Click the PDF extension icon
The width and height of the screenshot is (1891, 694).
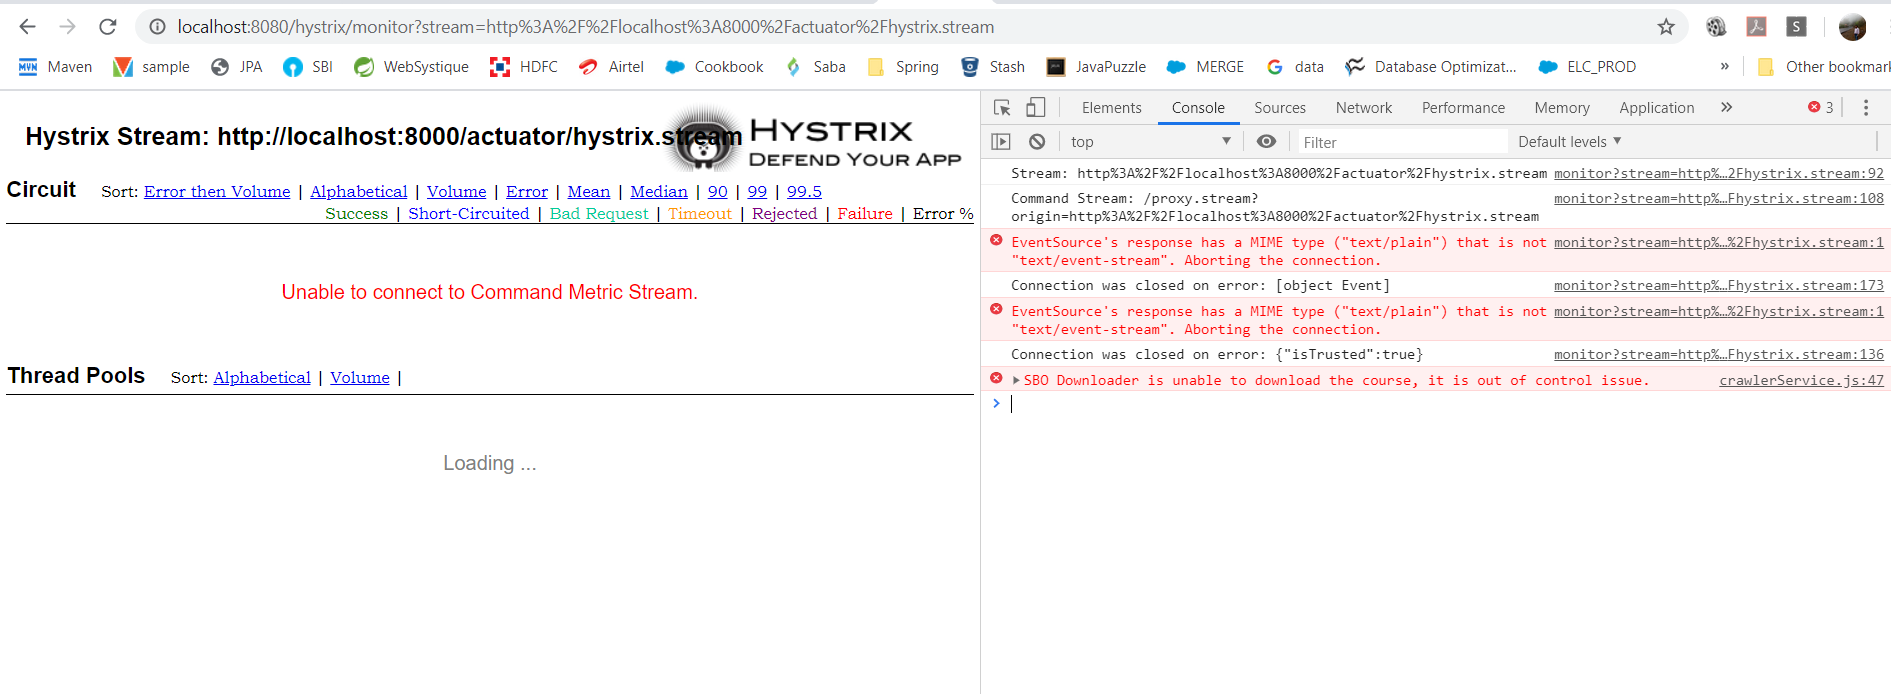click(x=1757, y=27)
